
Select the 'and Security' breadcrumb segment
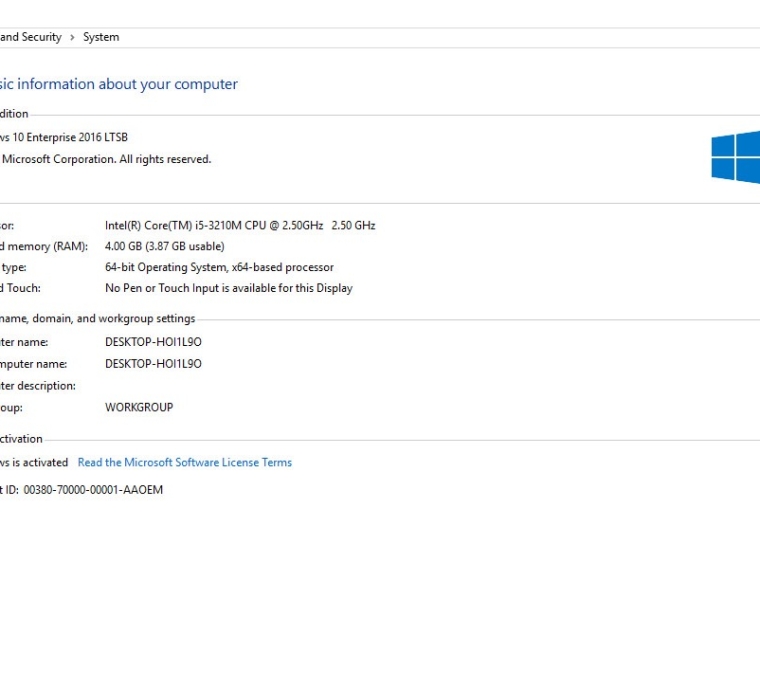click(x=31, y=37)
